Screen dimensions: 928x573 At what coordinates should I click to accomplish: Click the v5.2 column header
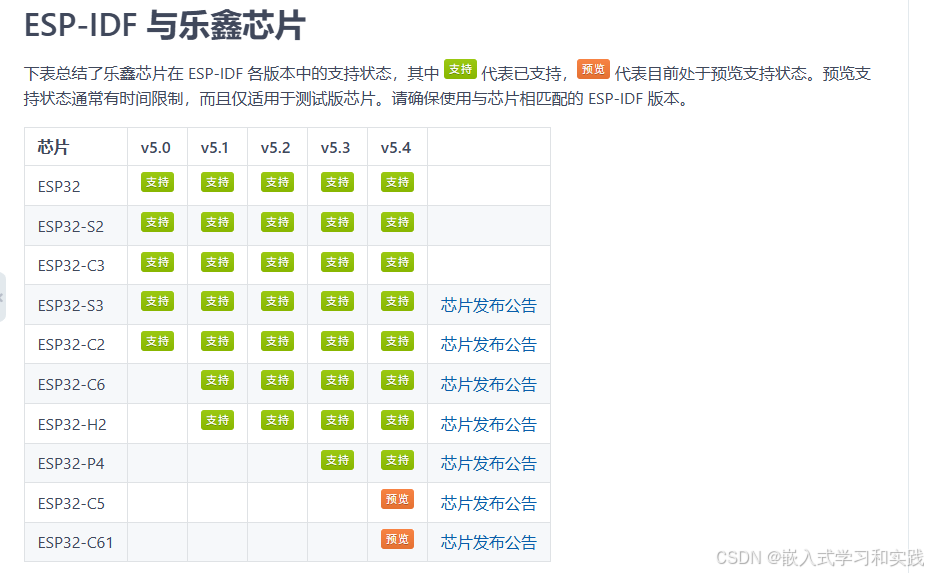[x=276, y=148]
